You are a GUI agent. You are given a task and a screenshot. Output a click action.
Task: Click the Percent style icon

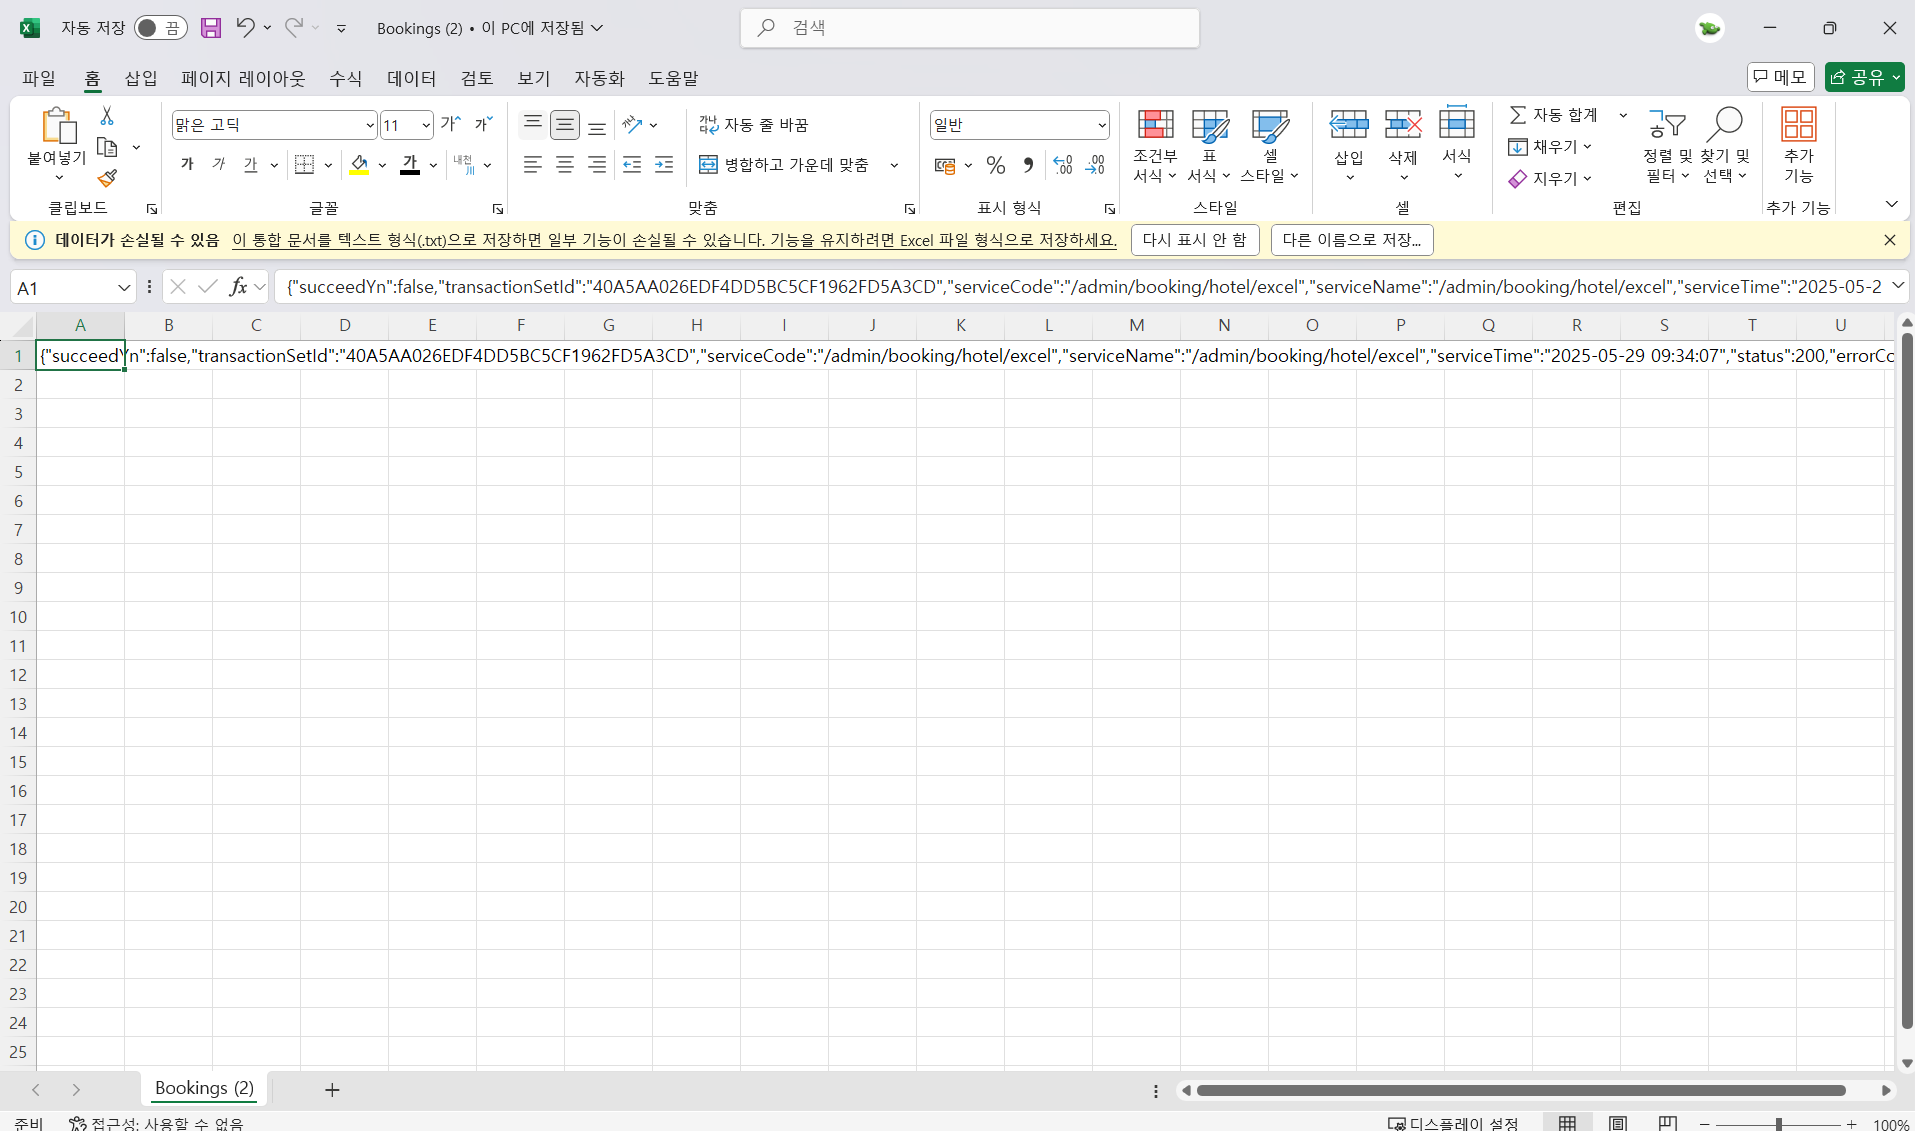coord(995,165)
